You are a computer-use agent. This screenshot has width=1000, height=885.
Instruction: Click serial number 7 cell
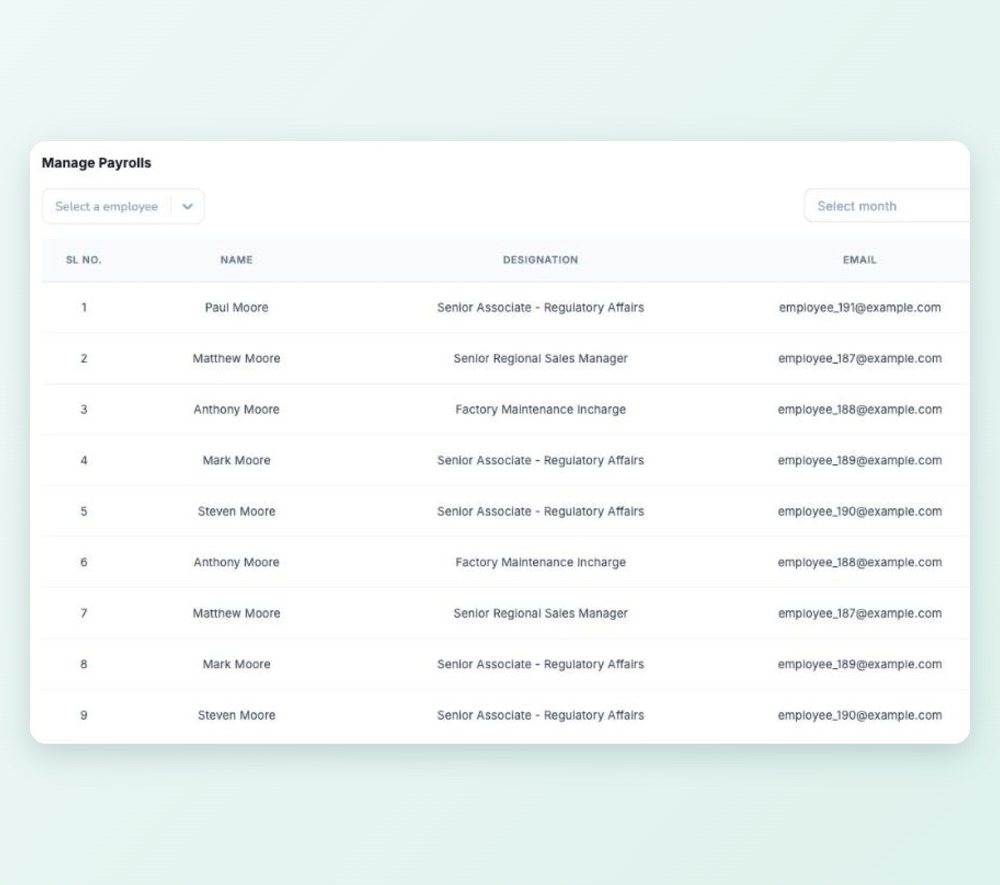click(x=84, y=613)
